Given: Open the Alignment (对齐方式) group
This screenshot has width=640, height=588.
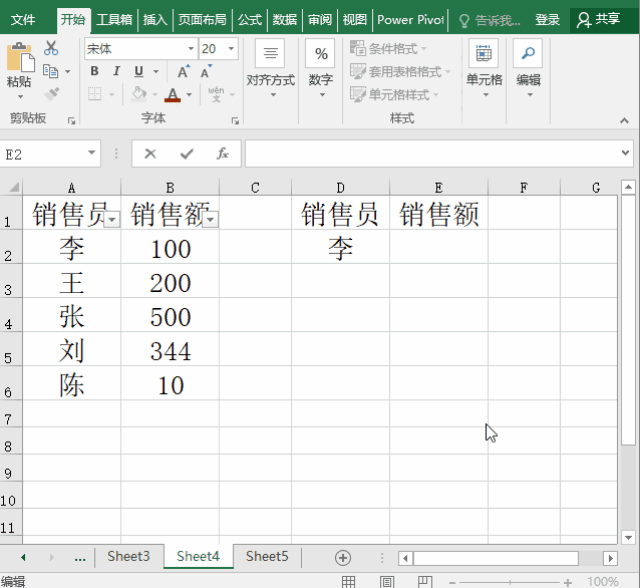Looking at the screenshot, I should coord(270,69).
